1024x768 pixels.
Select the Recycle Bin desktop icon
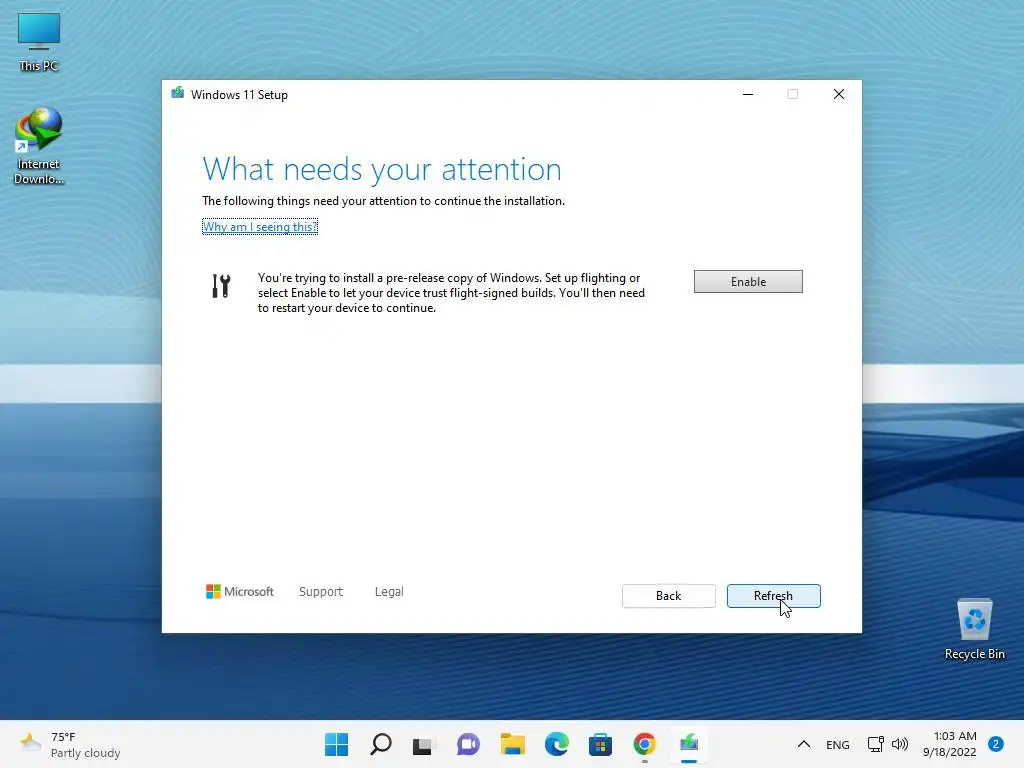coord(974,630)
